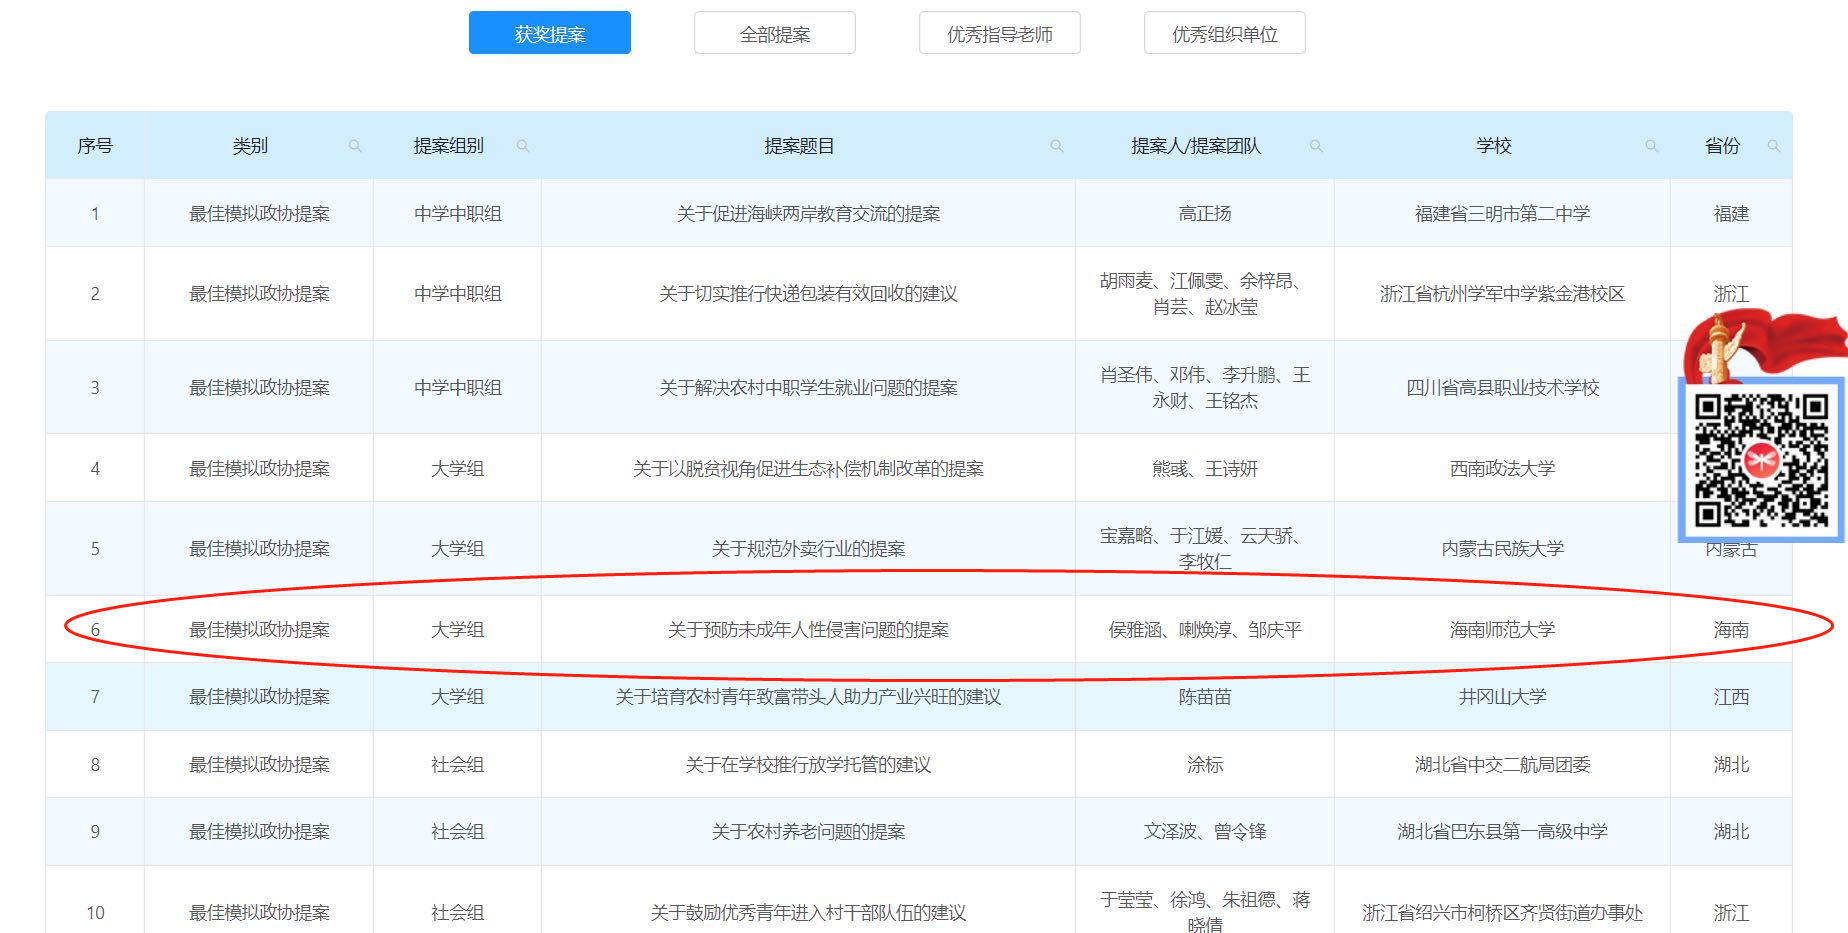
Task: Click the 序号 column header
Action: pos(95,144)
